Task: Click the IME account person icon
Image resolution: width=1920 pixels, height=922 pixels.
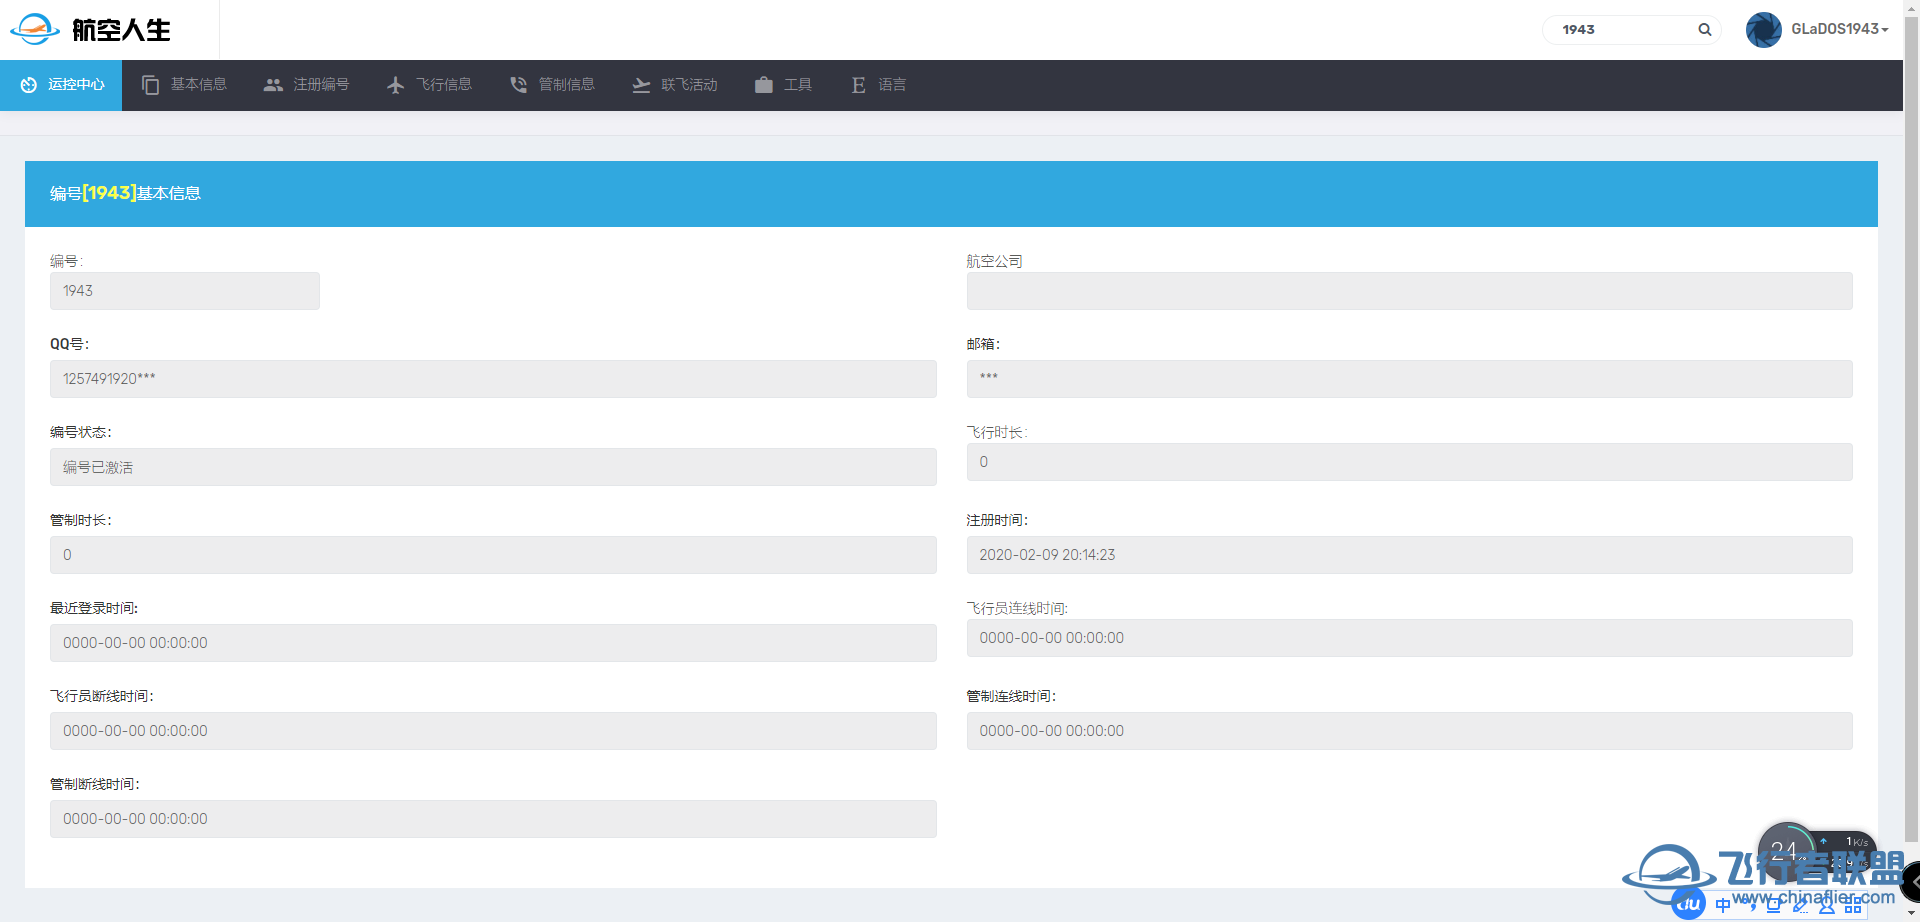Action: 1827,906
